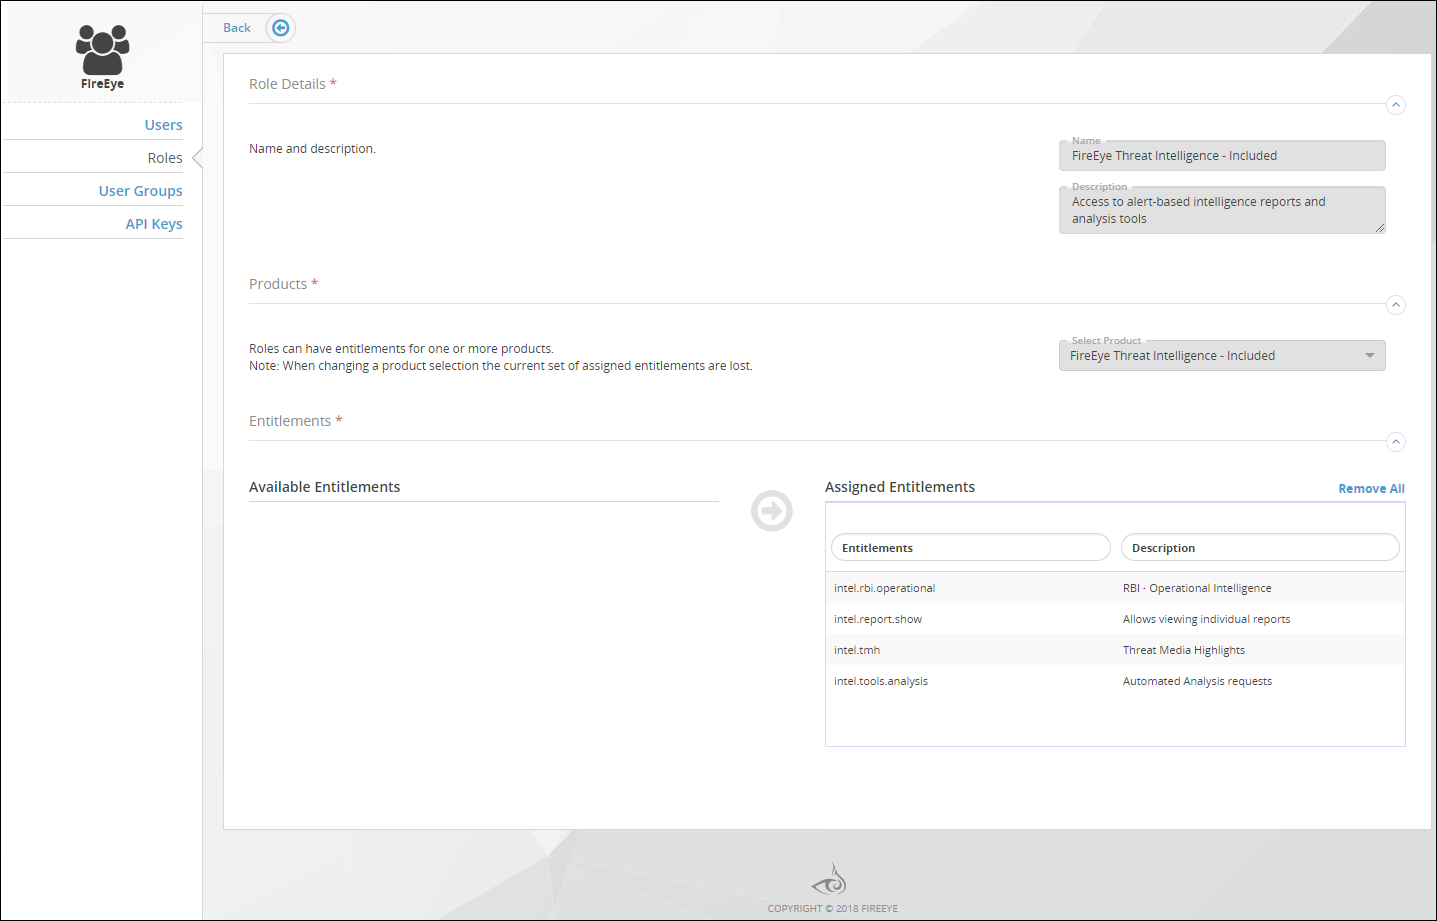Viewport: 1437px width, 921px height.
Task: Filter by the Entitlements column field
Action: tap(971, 547)
